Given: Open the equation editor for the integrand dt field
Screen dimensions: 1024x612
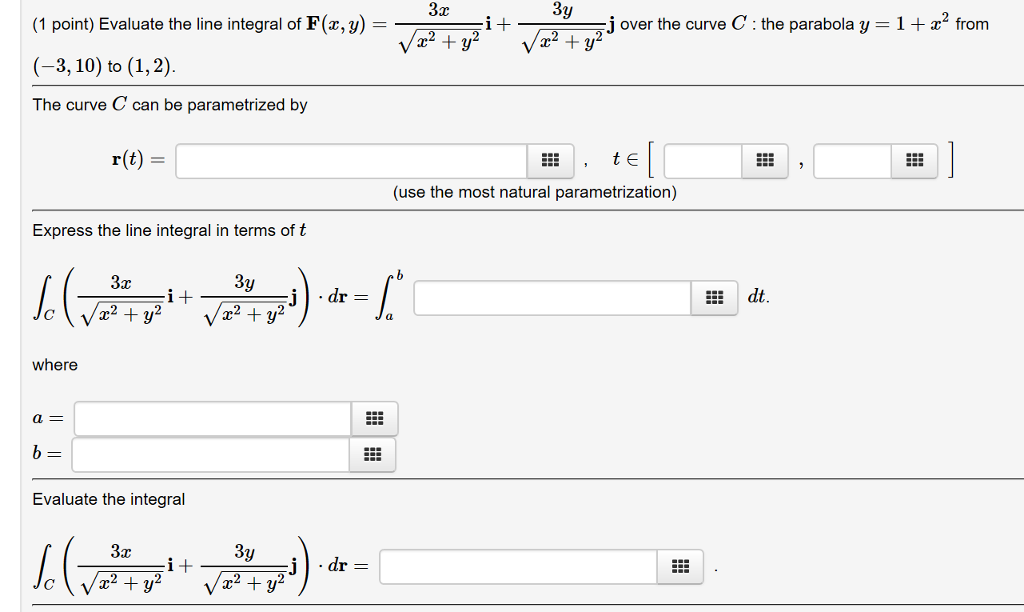Looking at the screenshot, I should click(713, 298).
